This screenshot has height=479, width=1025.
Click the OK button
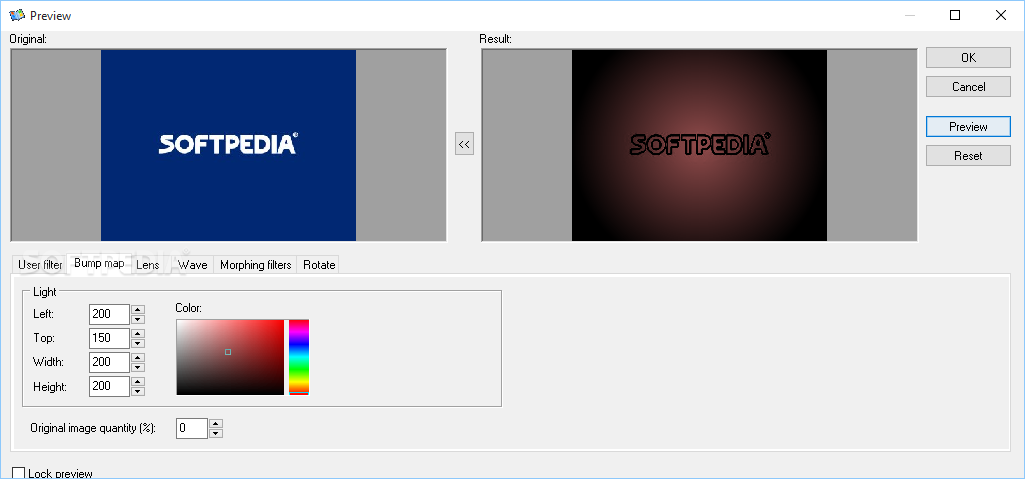[x=968, y=58]
